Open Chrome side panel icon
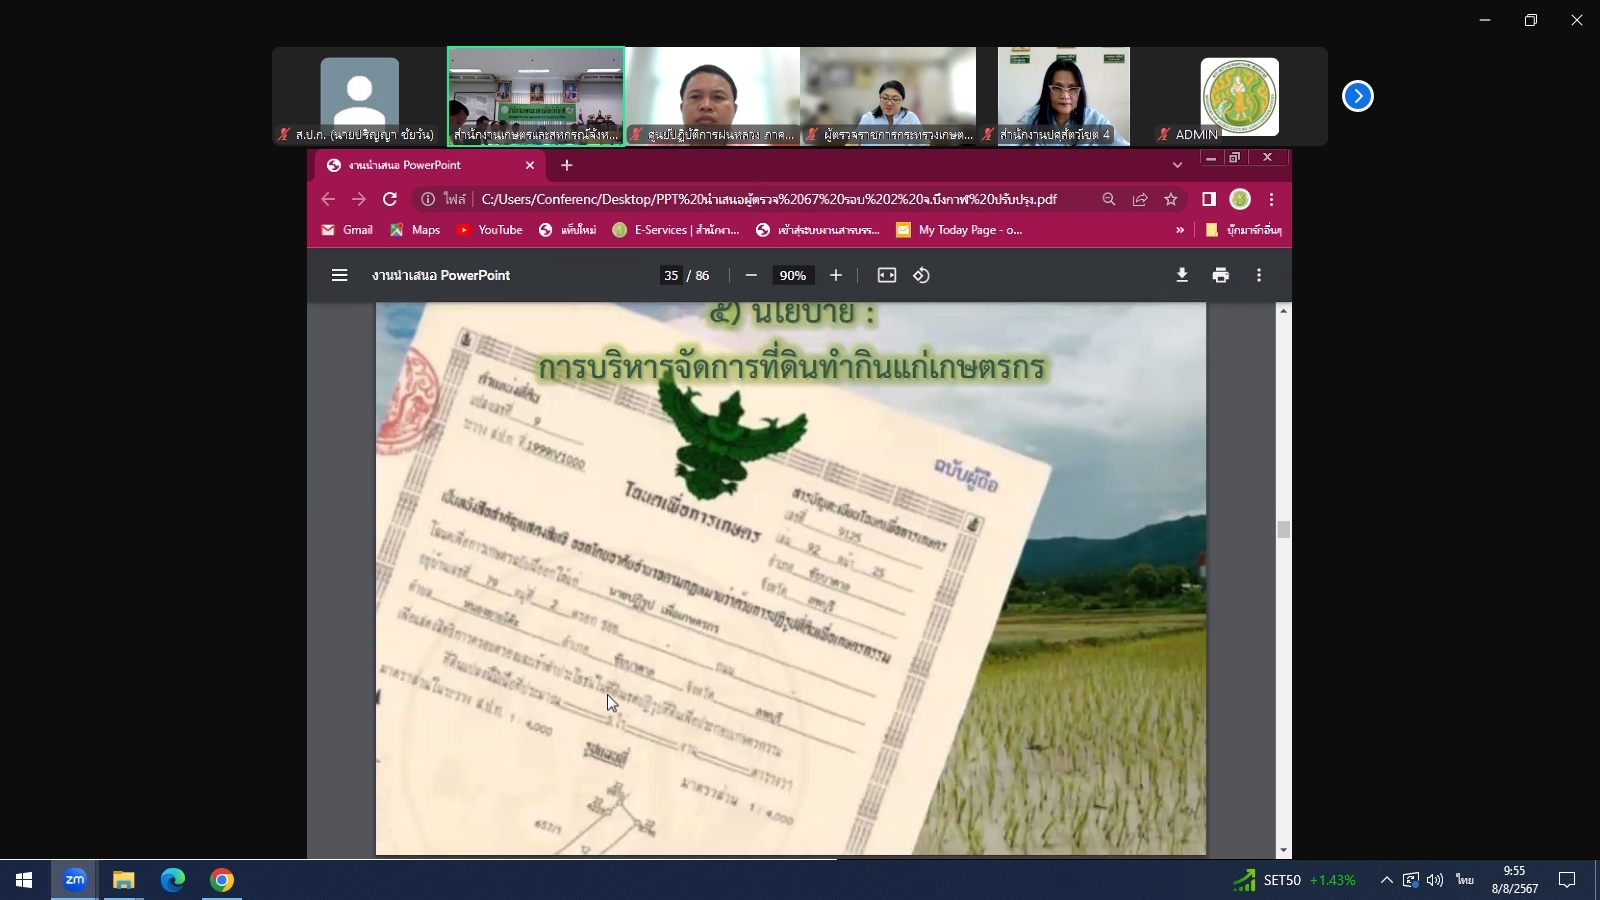 1209,199
